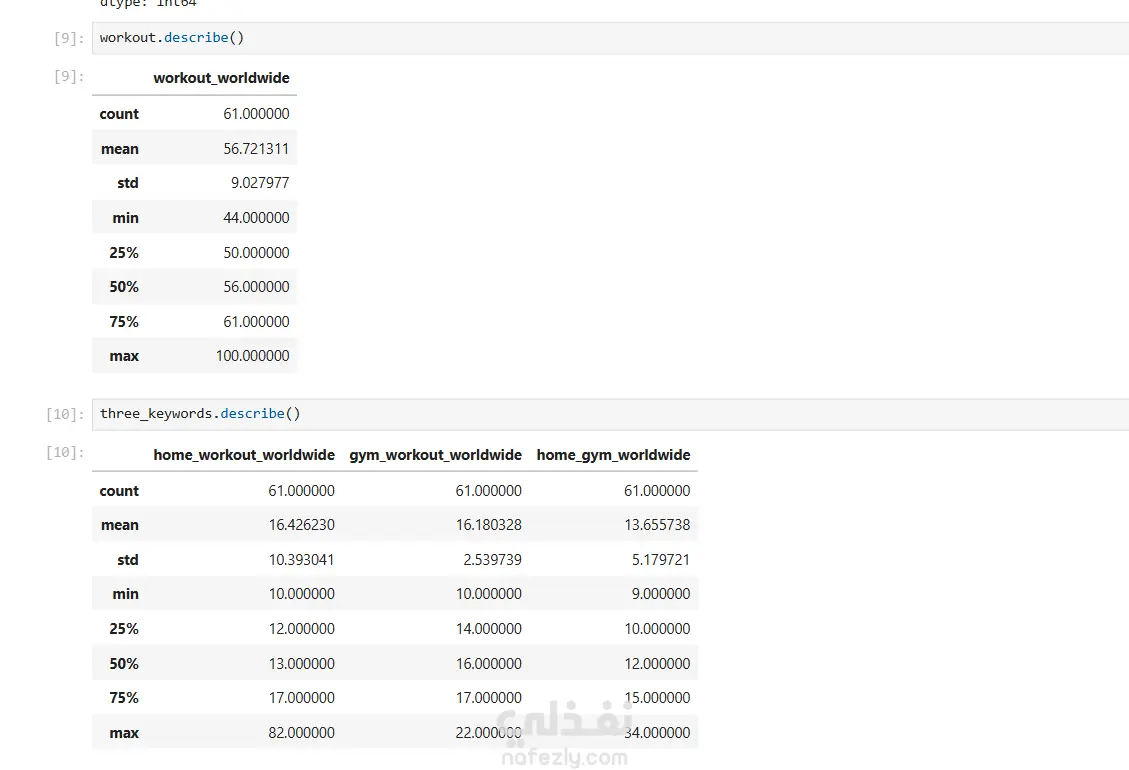Click the workout max value 100.000000
1129x770 pixels.
coord(252,356)
